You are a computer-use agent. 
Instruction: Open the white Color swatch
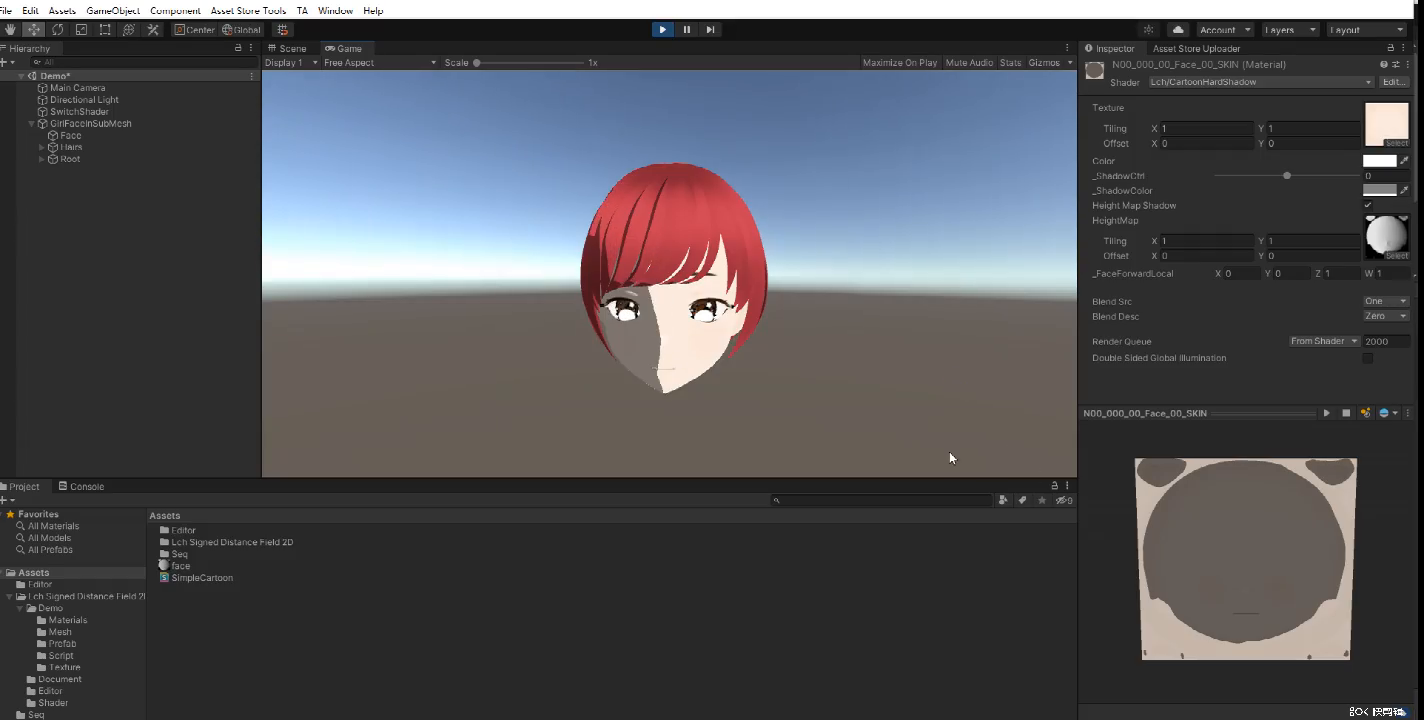[1379, 160]
